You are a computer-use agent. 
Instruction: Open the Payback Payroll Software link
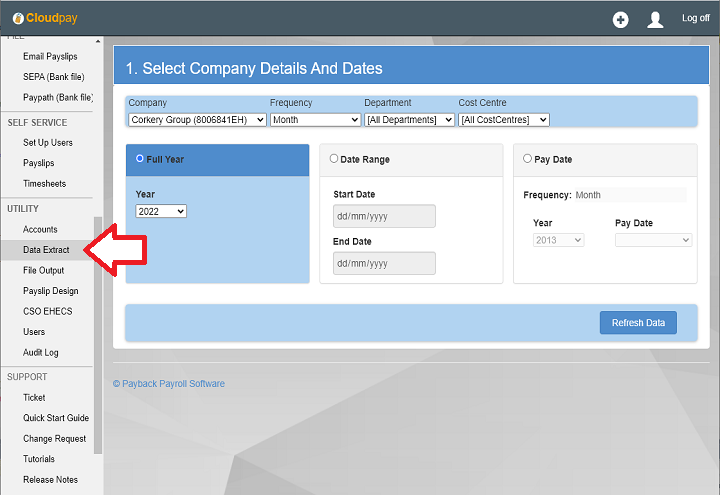click(169, 384)
